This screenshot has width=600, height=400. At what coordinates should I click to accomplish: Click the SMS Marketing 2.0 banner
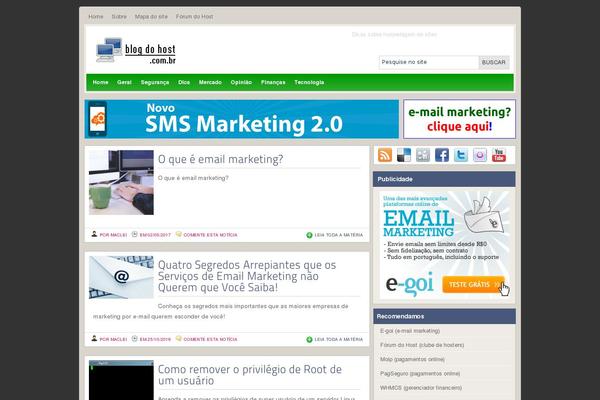coord(241,119)
